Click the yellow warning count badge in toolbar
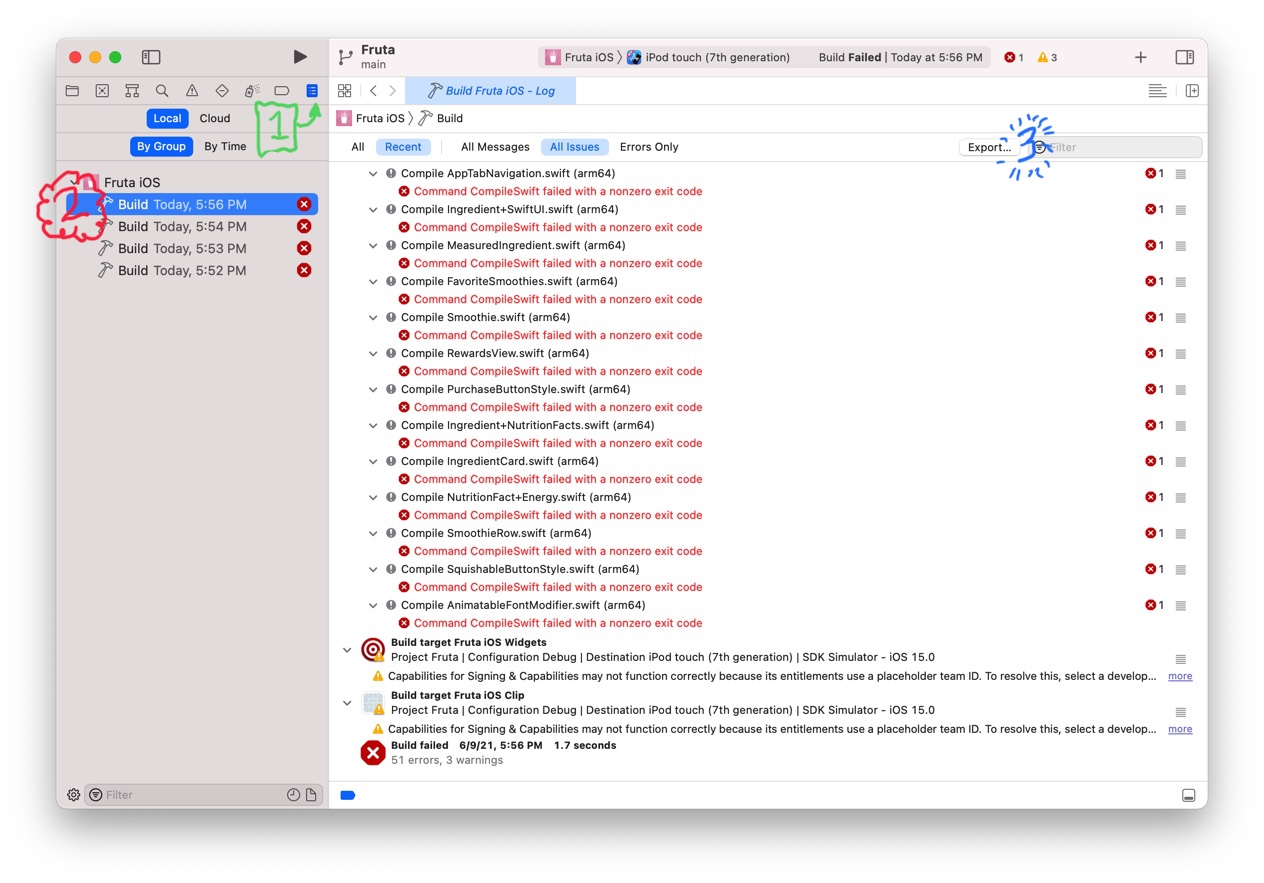The image size is (1264, 883). [1047, 57]
